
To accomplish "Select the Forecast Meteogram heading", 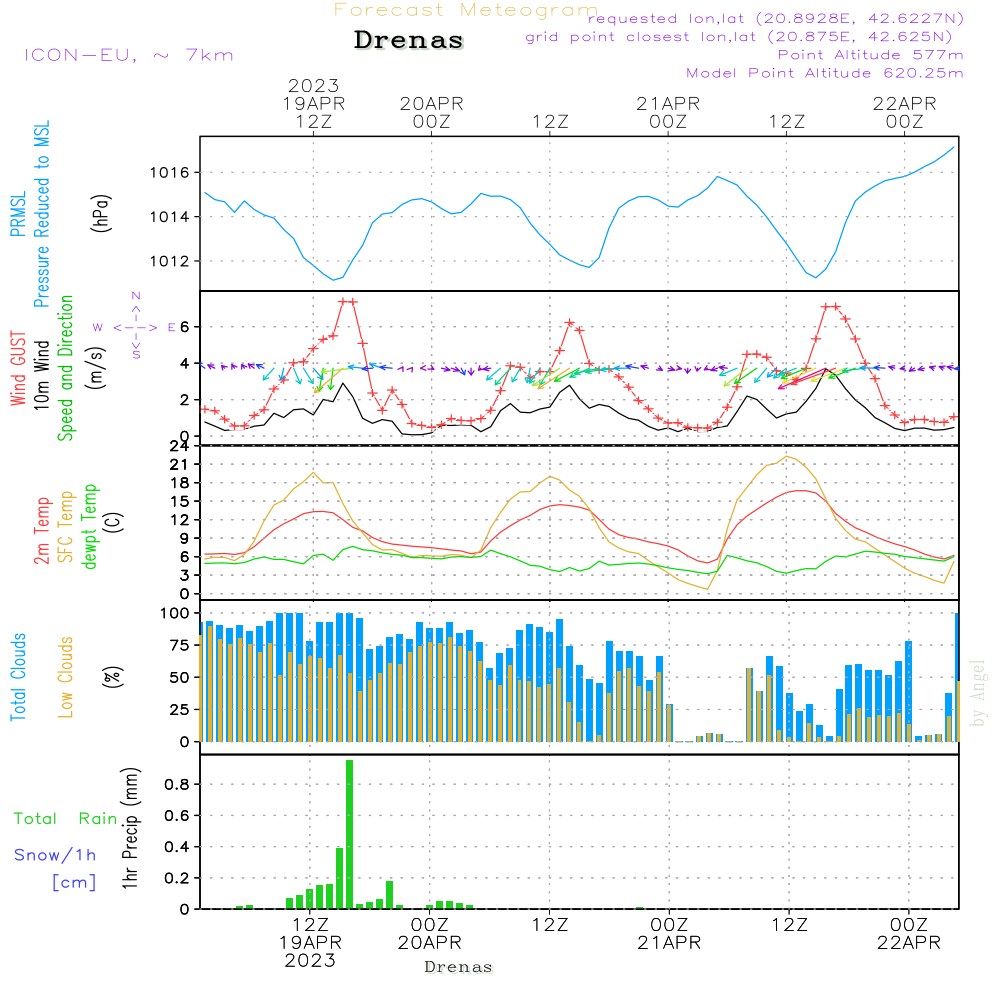I will pyautogui.click(x=466, y=10).
